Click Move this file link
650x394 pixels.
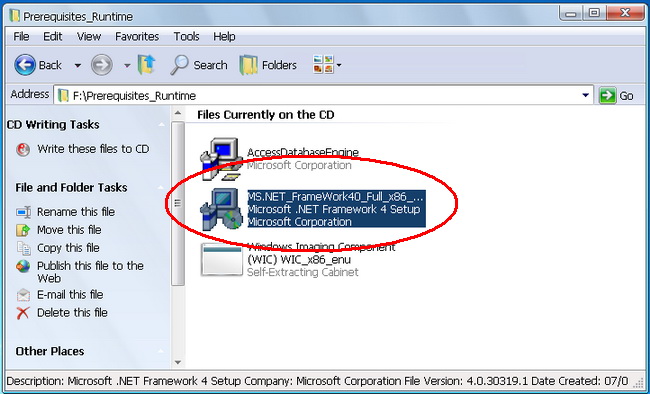[x=69, y=230]
